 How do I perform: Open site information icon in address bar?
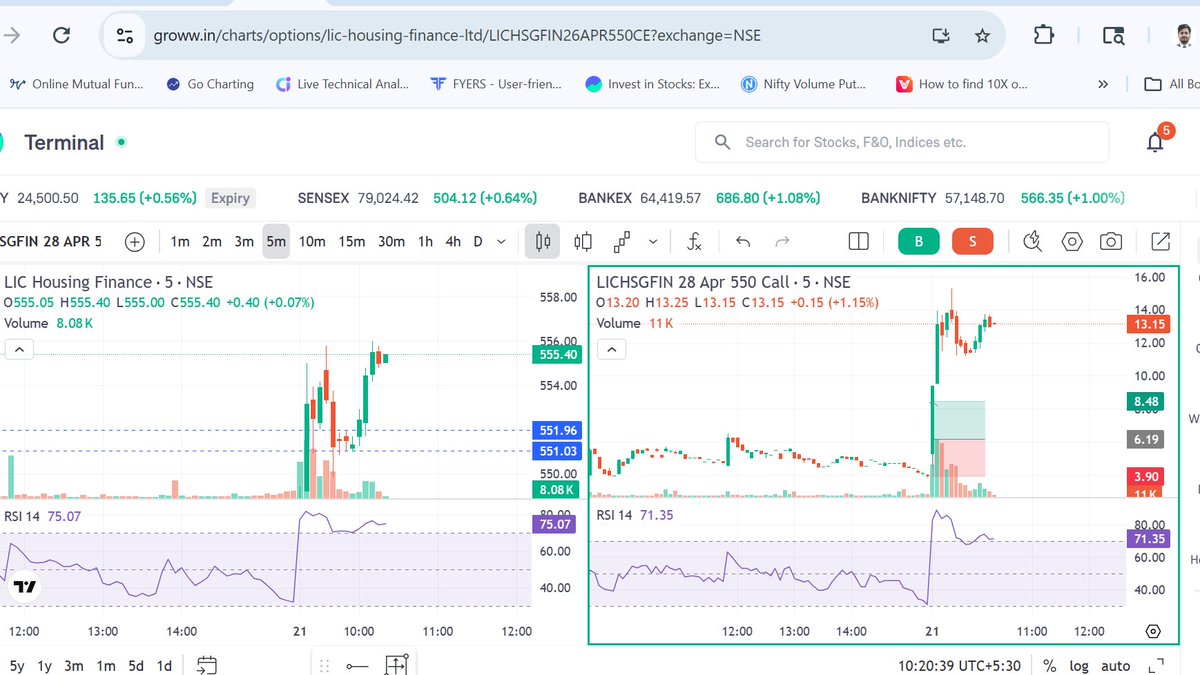tap(125, 35)
